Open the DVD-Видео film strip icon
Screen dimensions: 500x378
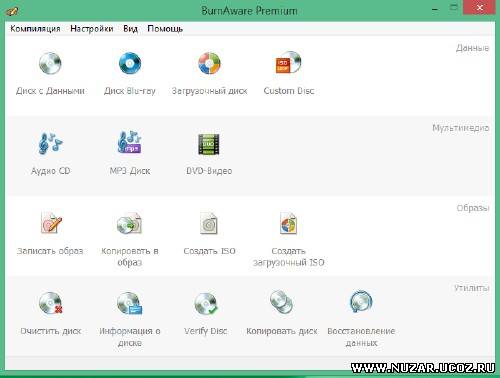click(x=209, y=144)
